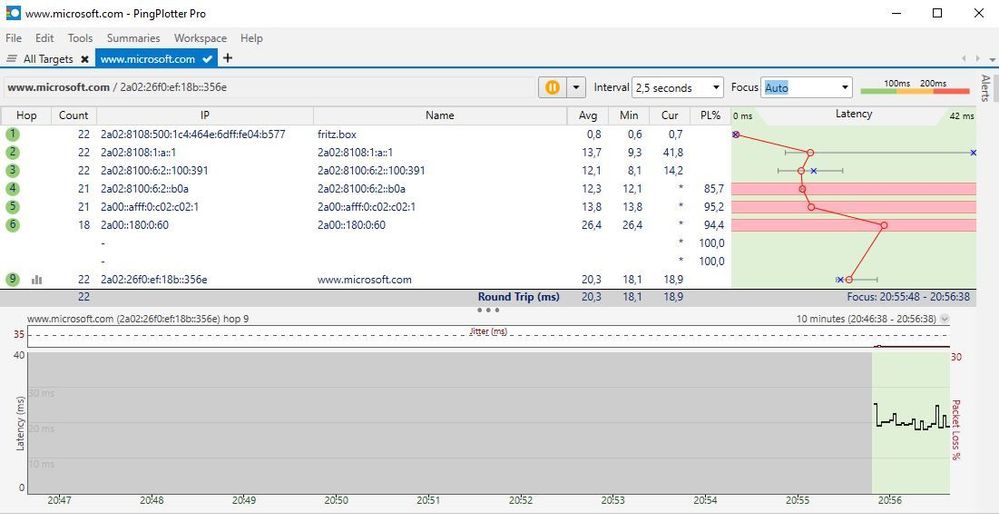This screenshot has width=999, height=514.
Task: Click the hop 9 green circle icon
Action: [12, 279]
